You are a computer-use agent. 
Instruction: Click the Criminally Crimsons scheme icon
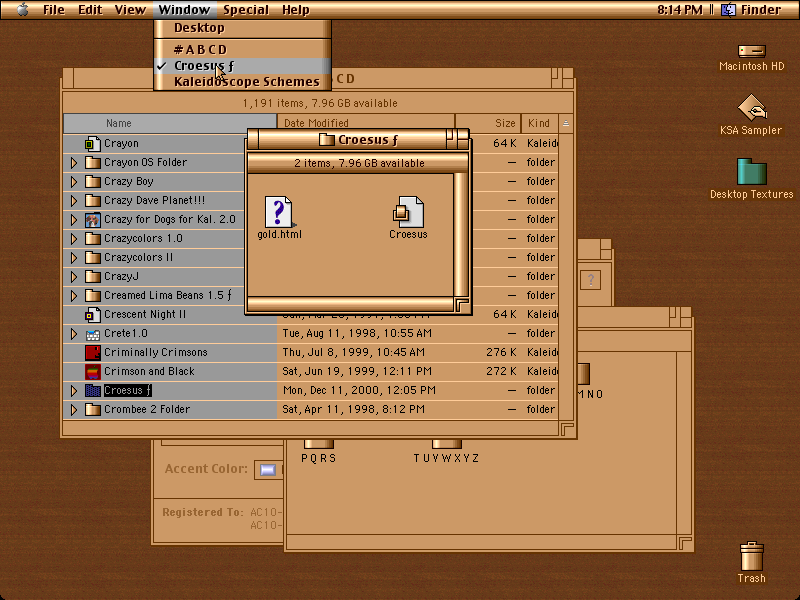(x=92, y=353)
